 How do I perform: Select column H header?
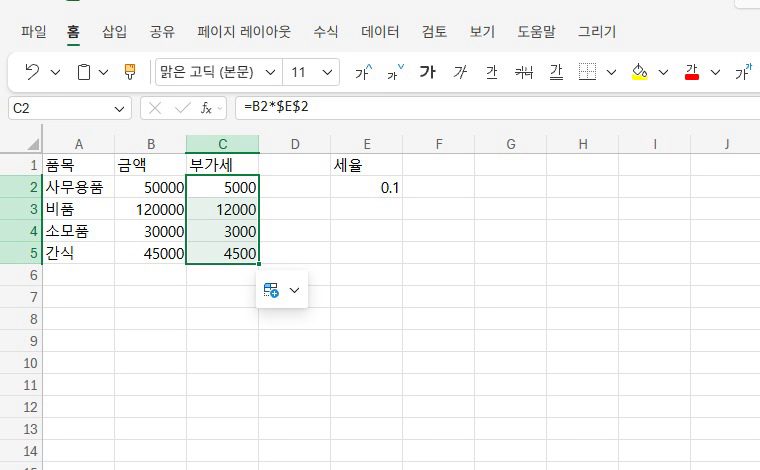pyautogui.click(x=583, y=144)
